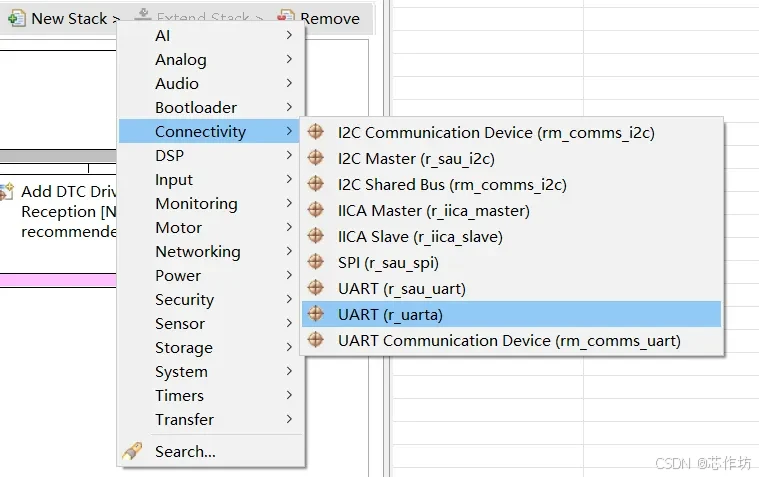Expand the Networking submenu arrow
The image size is (759, 477).
(289, 251)
